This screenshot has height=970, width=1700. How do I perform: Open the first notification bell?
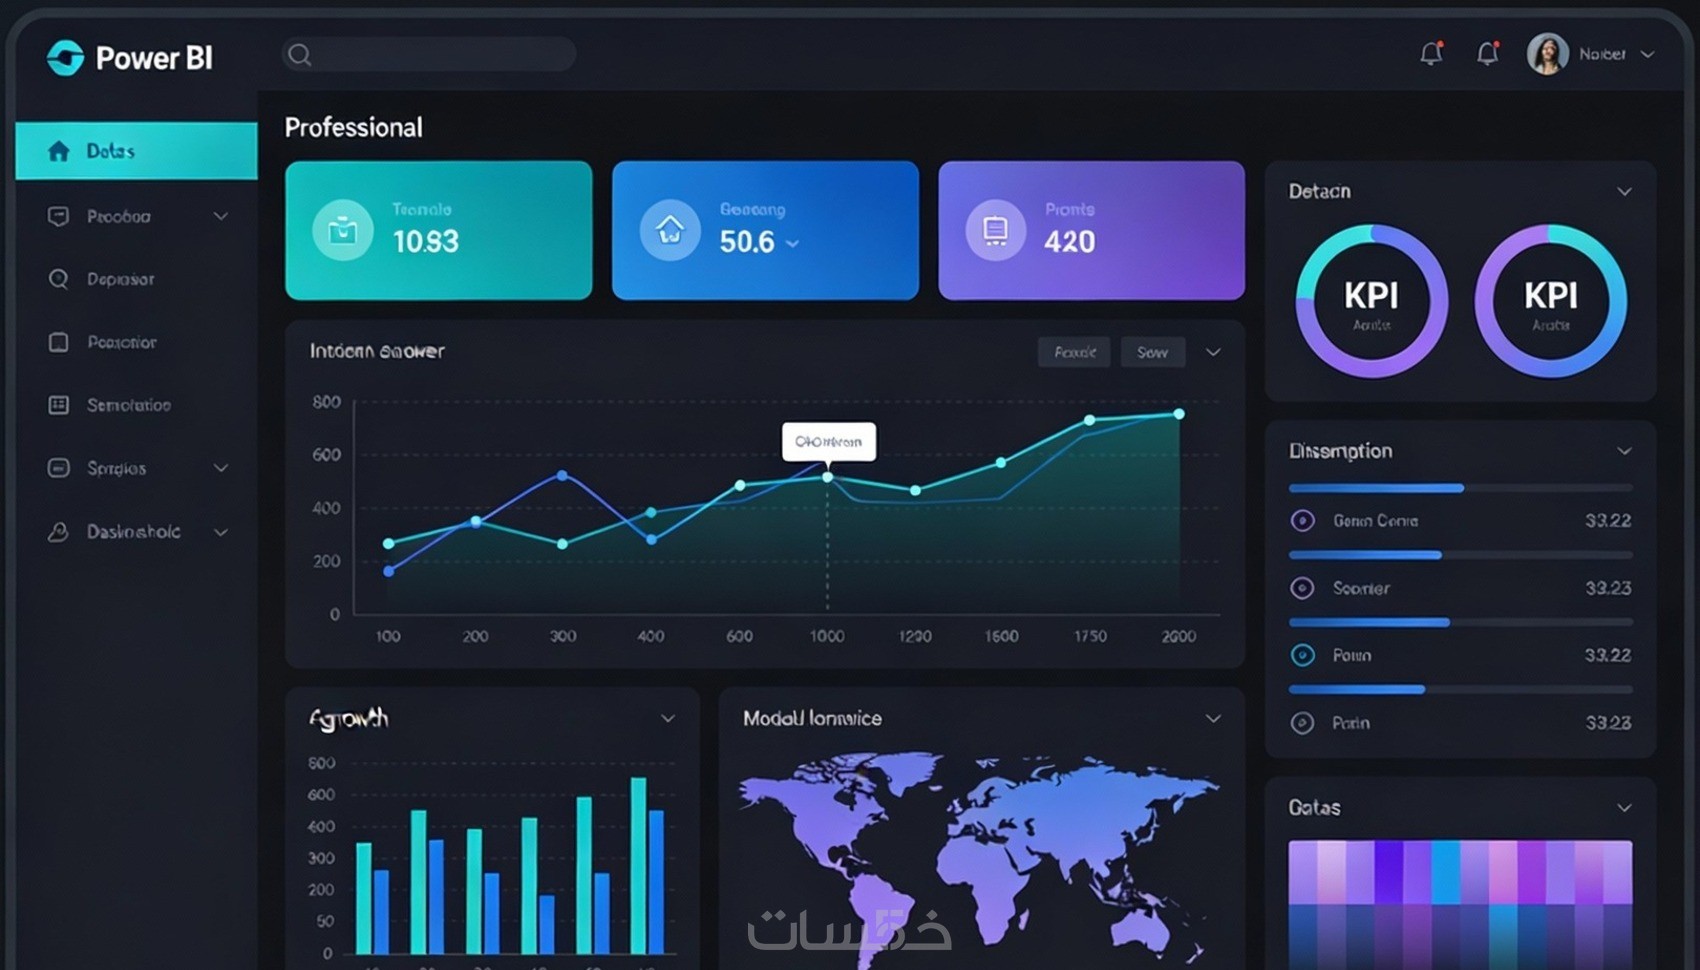(1432, 53)
